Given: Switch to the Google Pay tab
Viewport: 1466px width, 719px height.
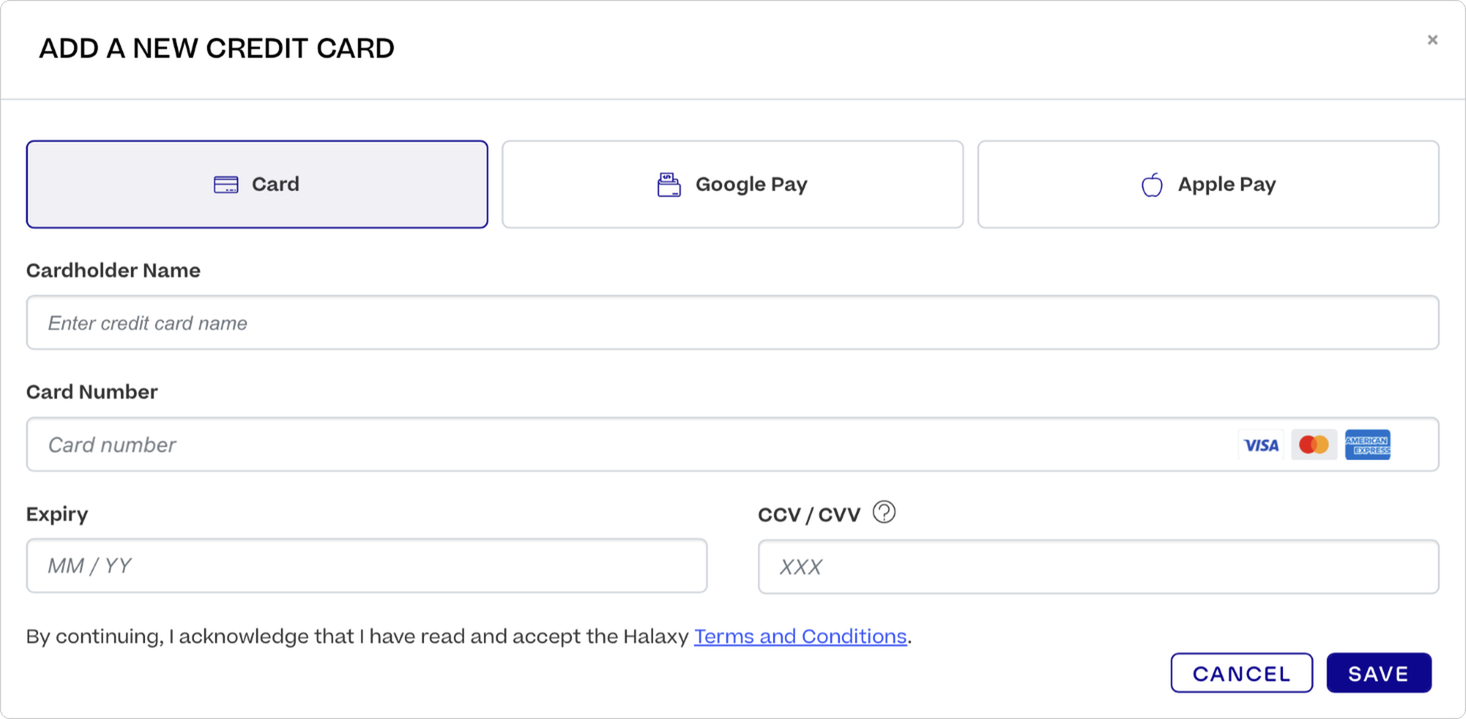Looking at the screenshot, I should click(x=733, y=184).
